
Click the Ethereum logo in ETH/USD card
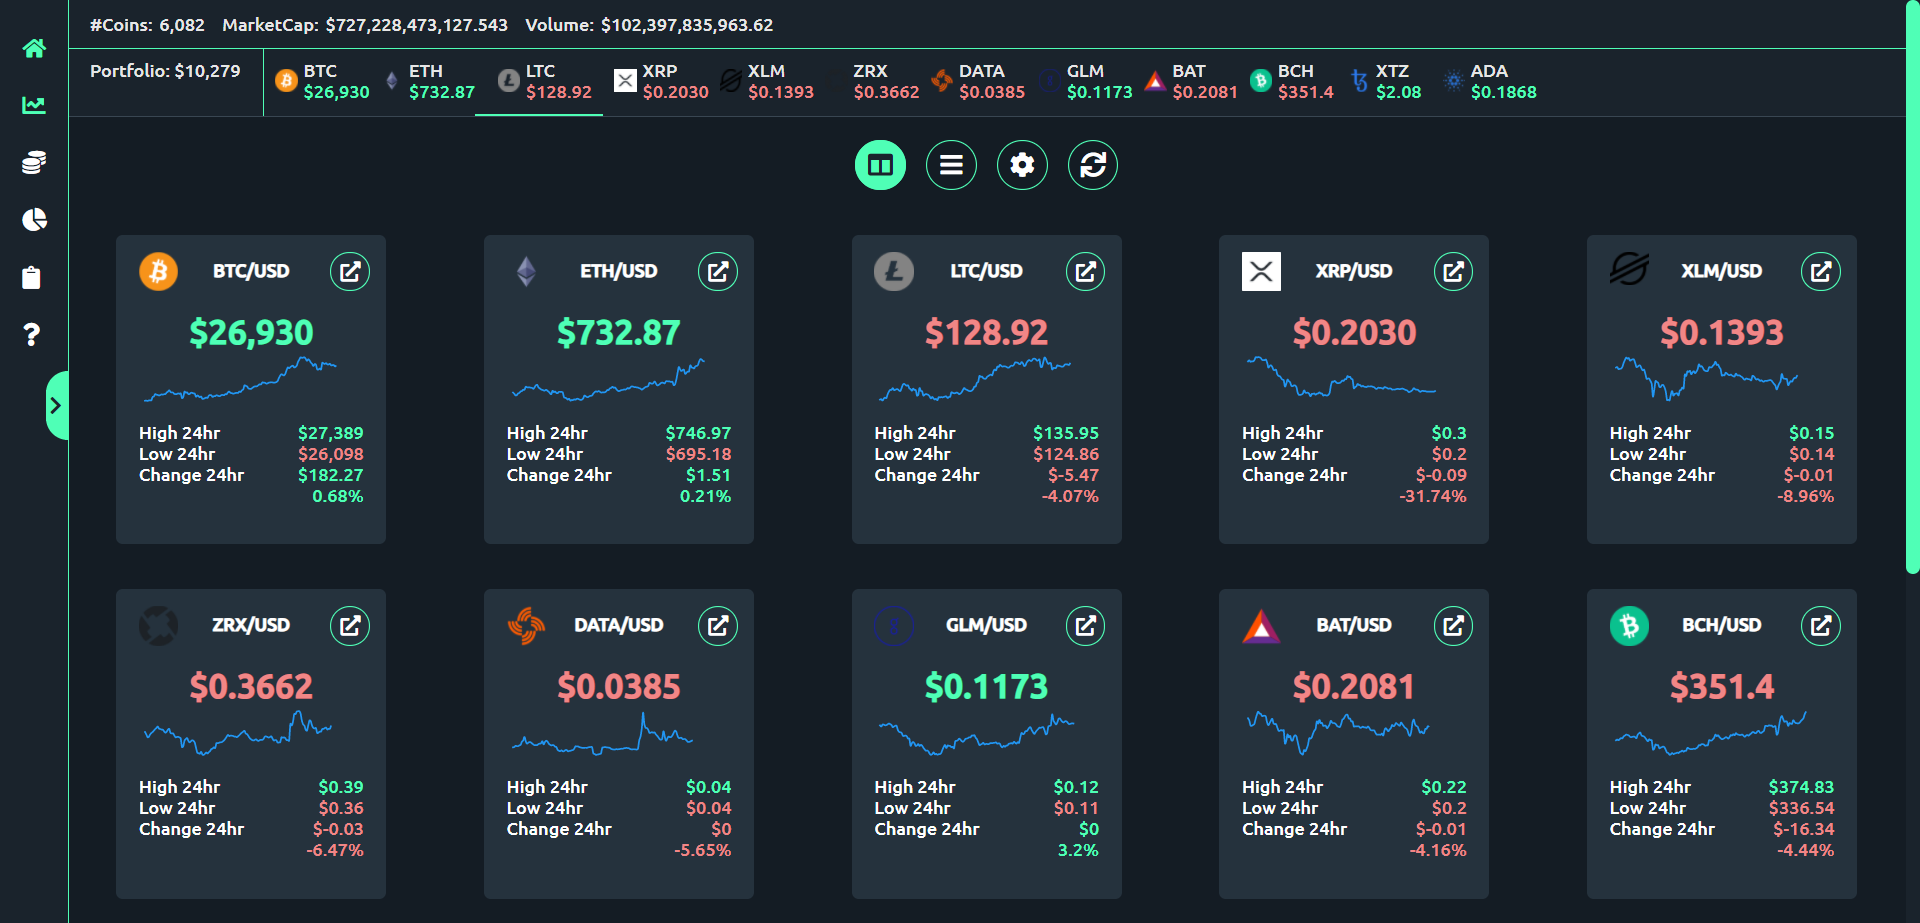[x=526, y=271]
